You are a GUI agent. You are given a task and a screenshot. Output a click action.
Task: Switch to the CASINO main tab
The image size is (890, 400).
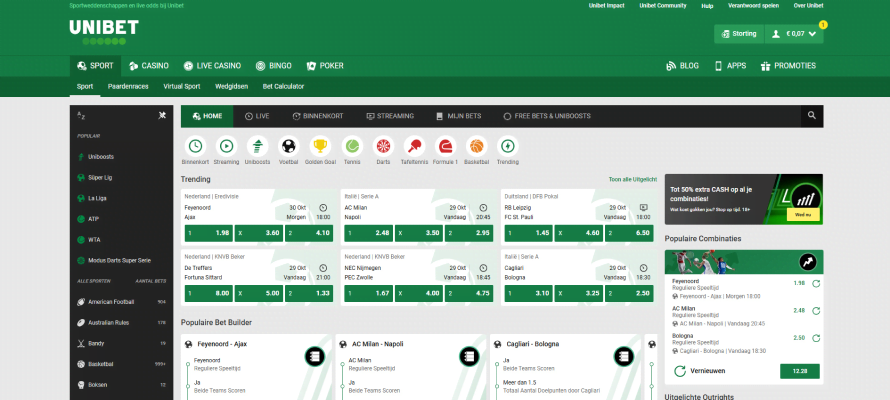(149, 66)
